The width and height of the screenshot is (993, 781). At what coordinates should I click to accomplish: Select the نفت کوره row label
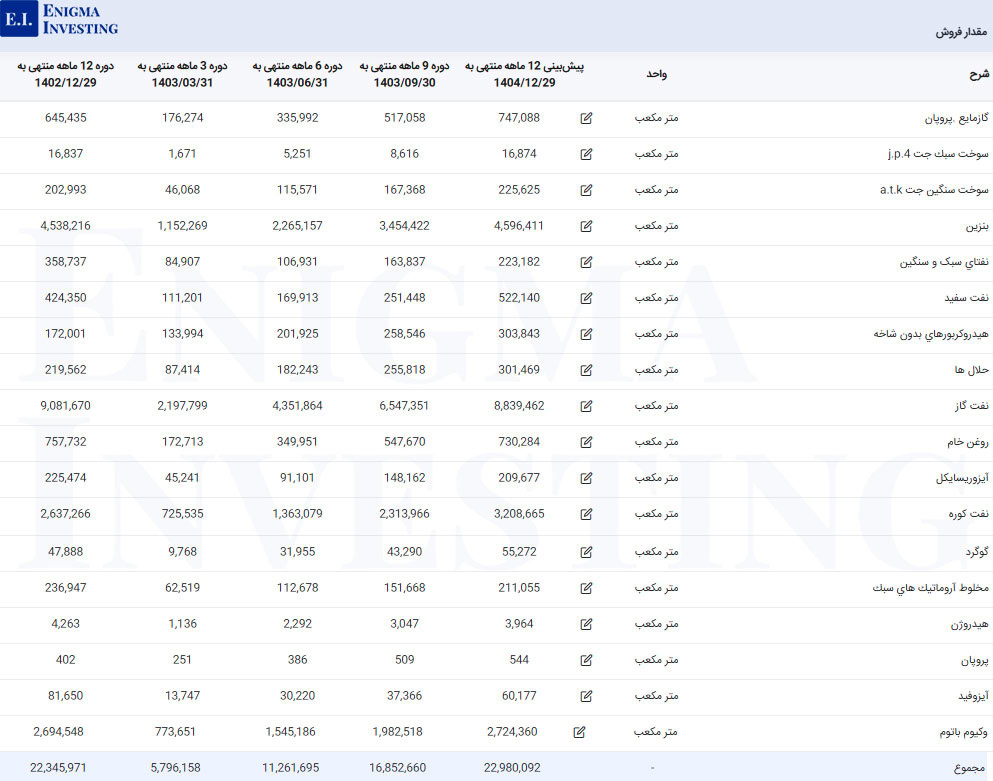[968, 514]
